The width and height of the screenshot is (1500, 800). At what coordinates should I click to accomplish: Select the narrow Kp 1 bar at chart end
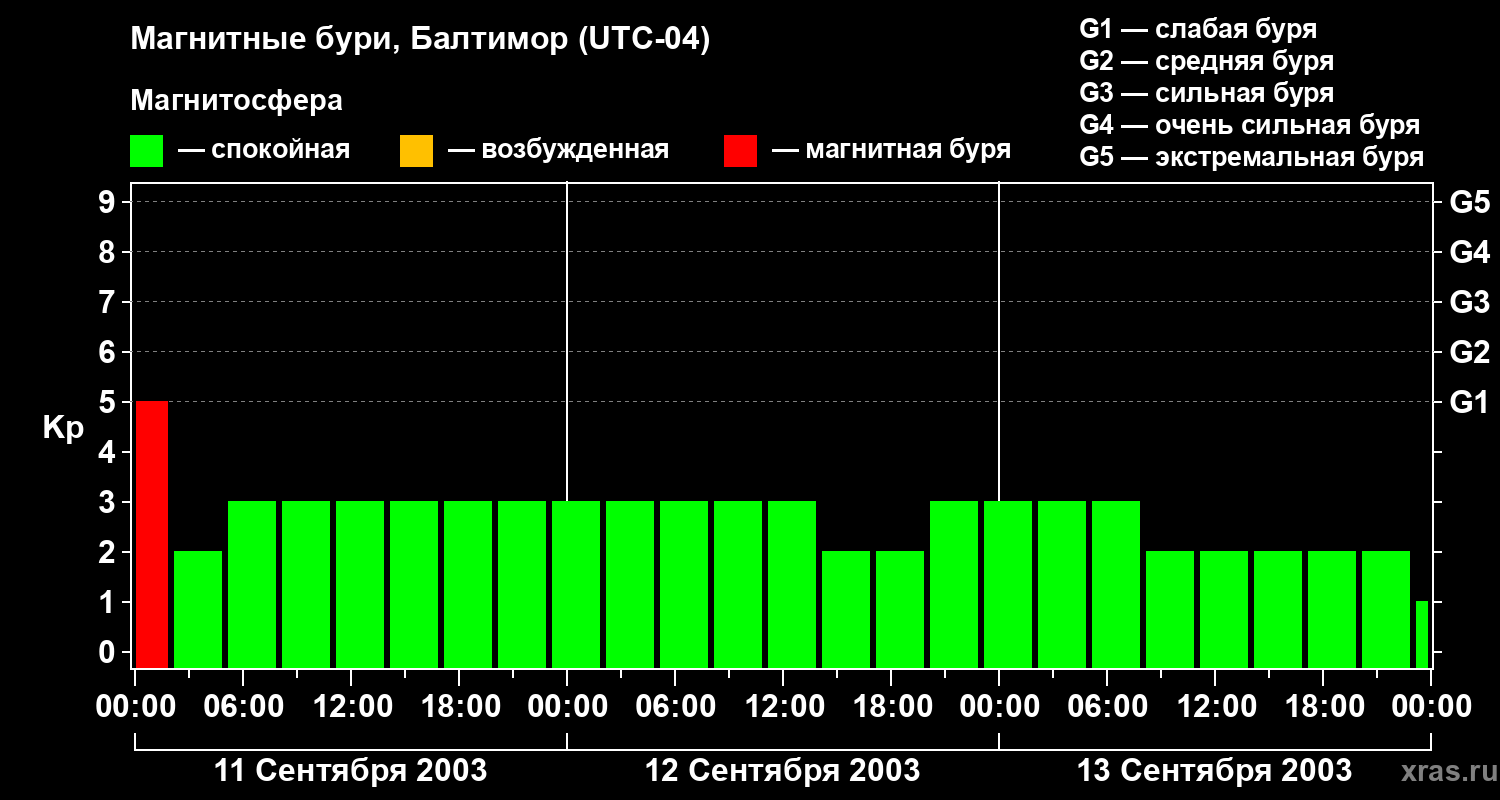(x=1422, y=634)
